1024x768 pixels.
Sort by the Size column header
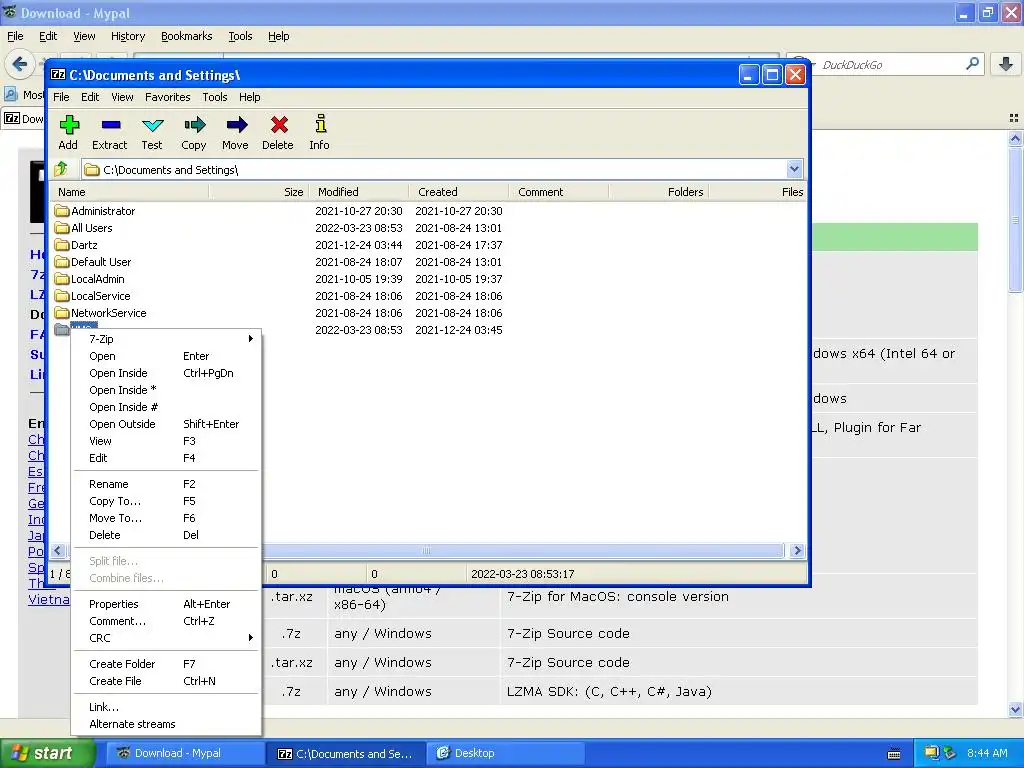click(259, 191)
